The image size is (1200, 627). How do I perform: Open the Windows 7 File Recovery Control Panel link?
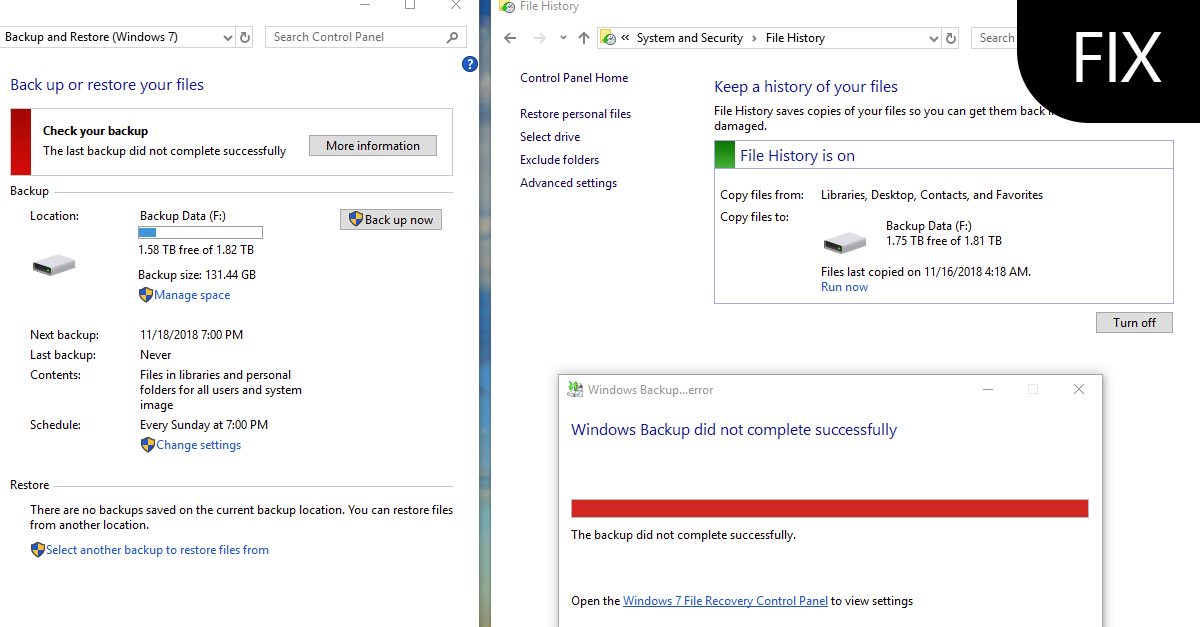[724, 600]
